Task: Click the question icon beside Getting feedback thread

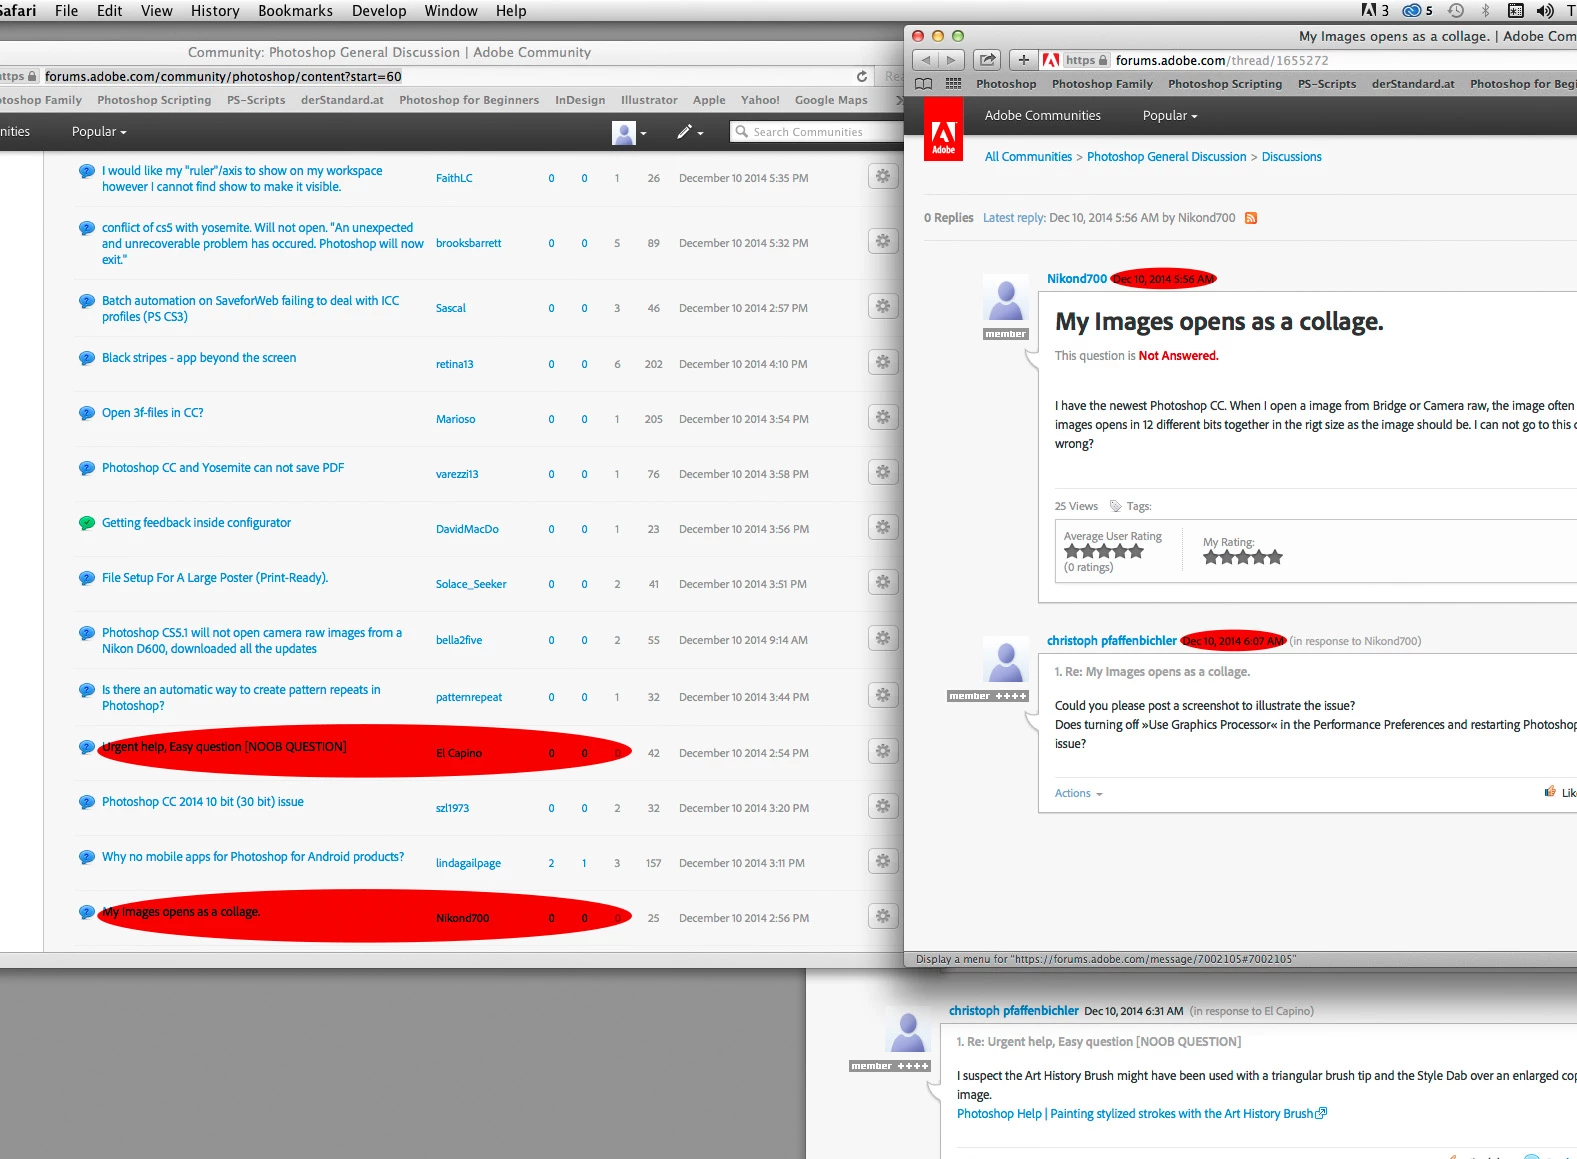Action: (87, 523)
